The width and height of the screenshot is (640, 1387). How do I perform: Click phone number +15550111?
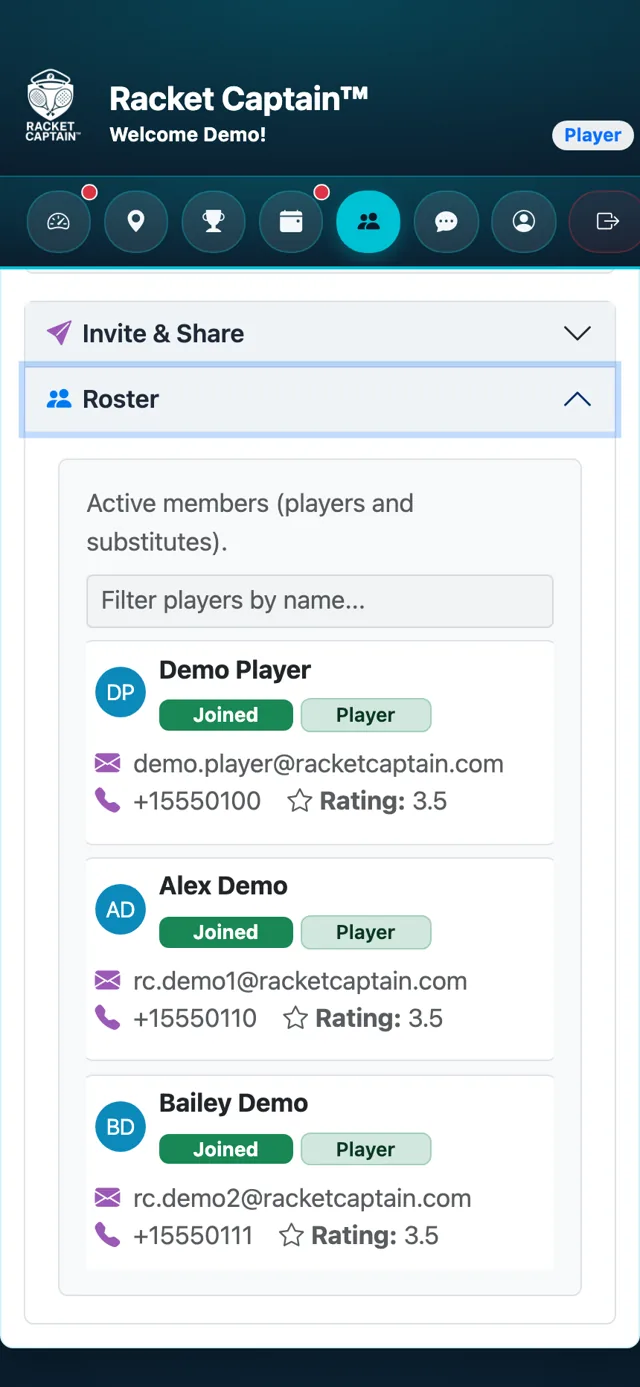click(193, 1235)
